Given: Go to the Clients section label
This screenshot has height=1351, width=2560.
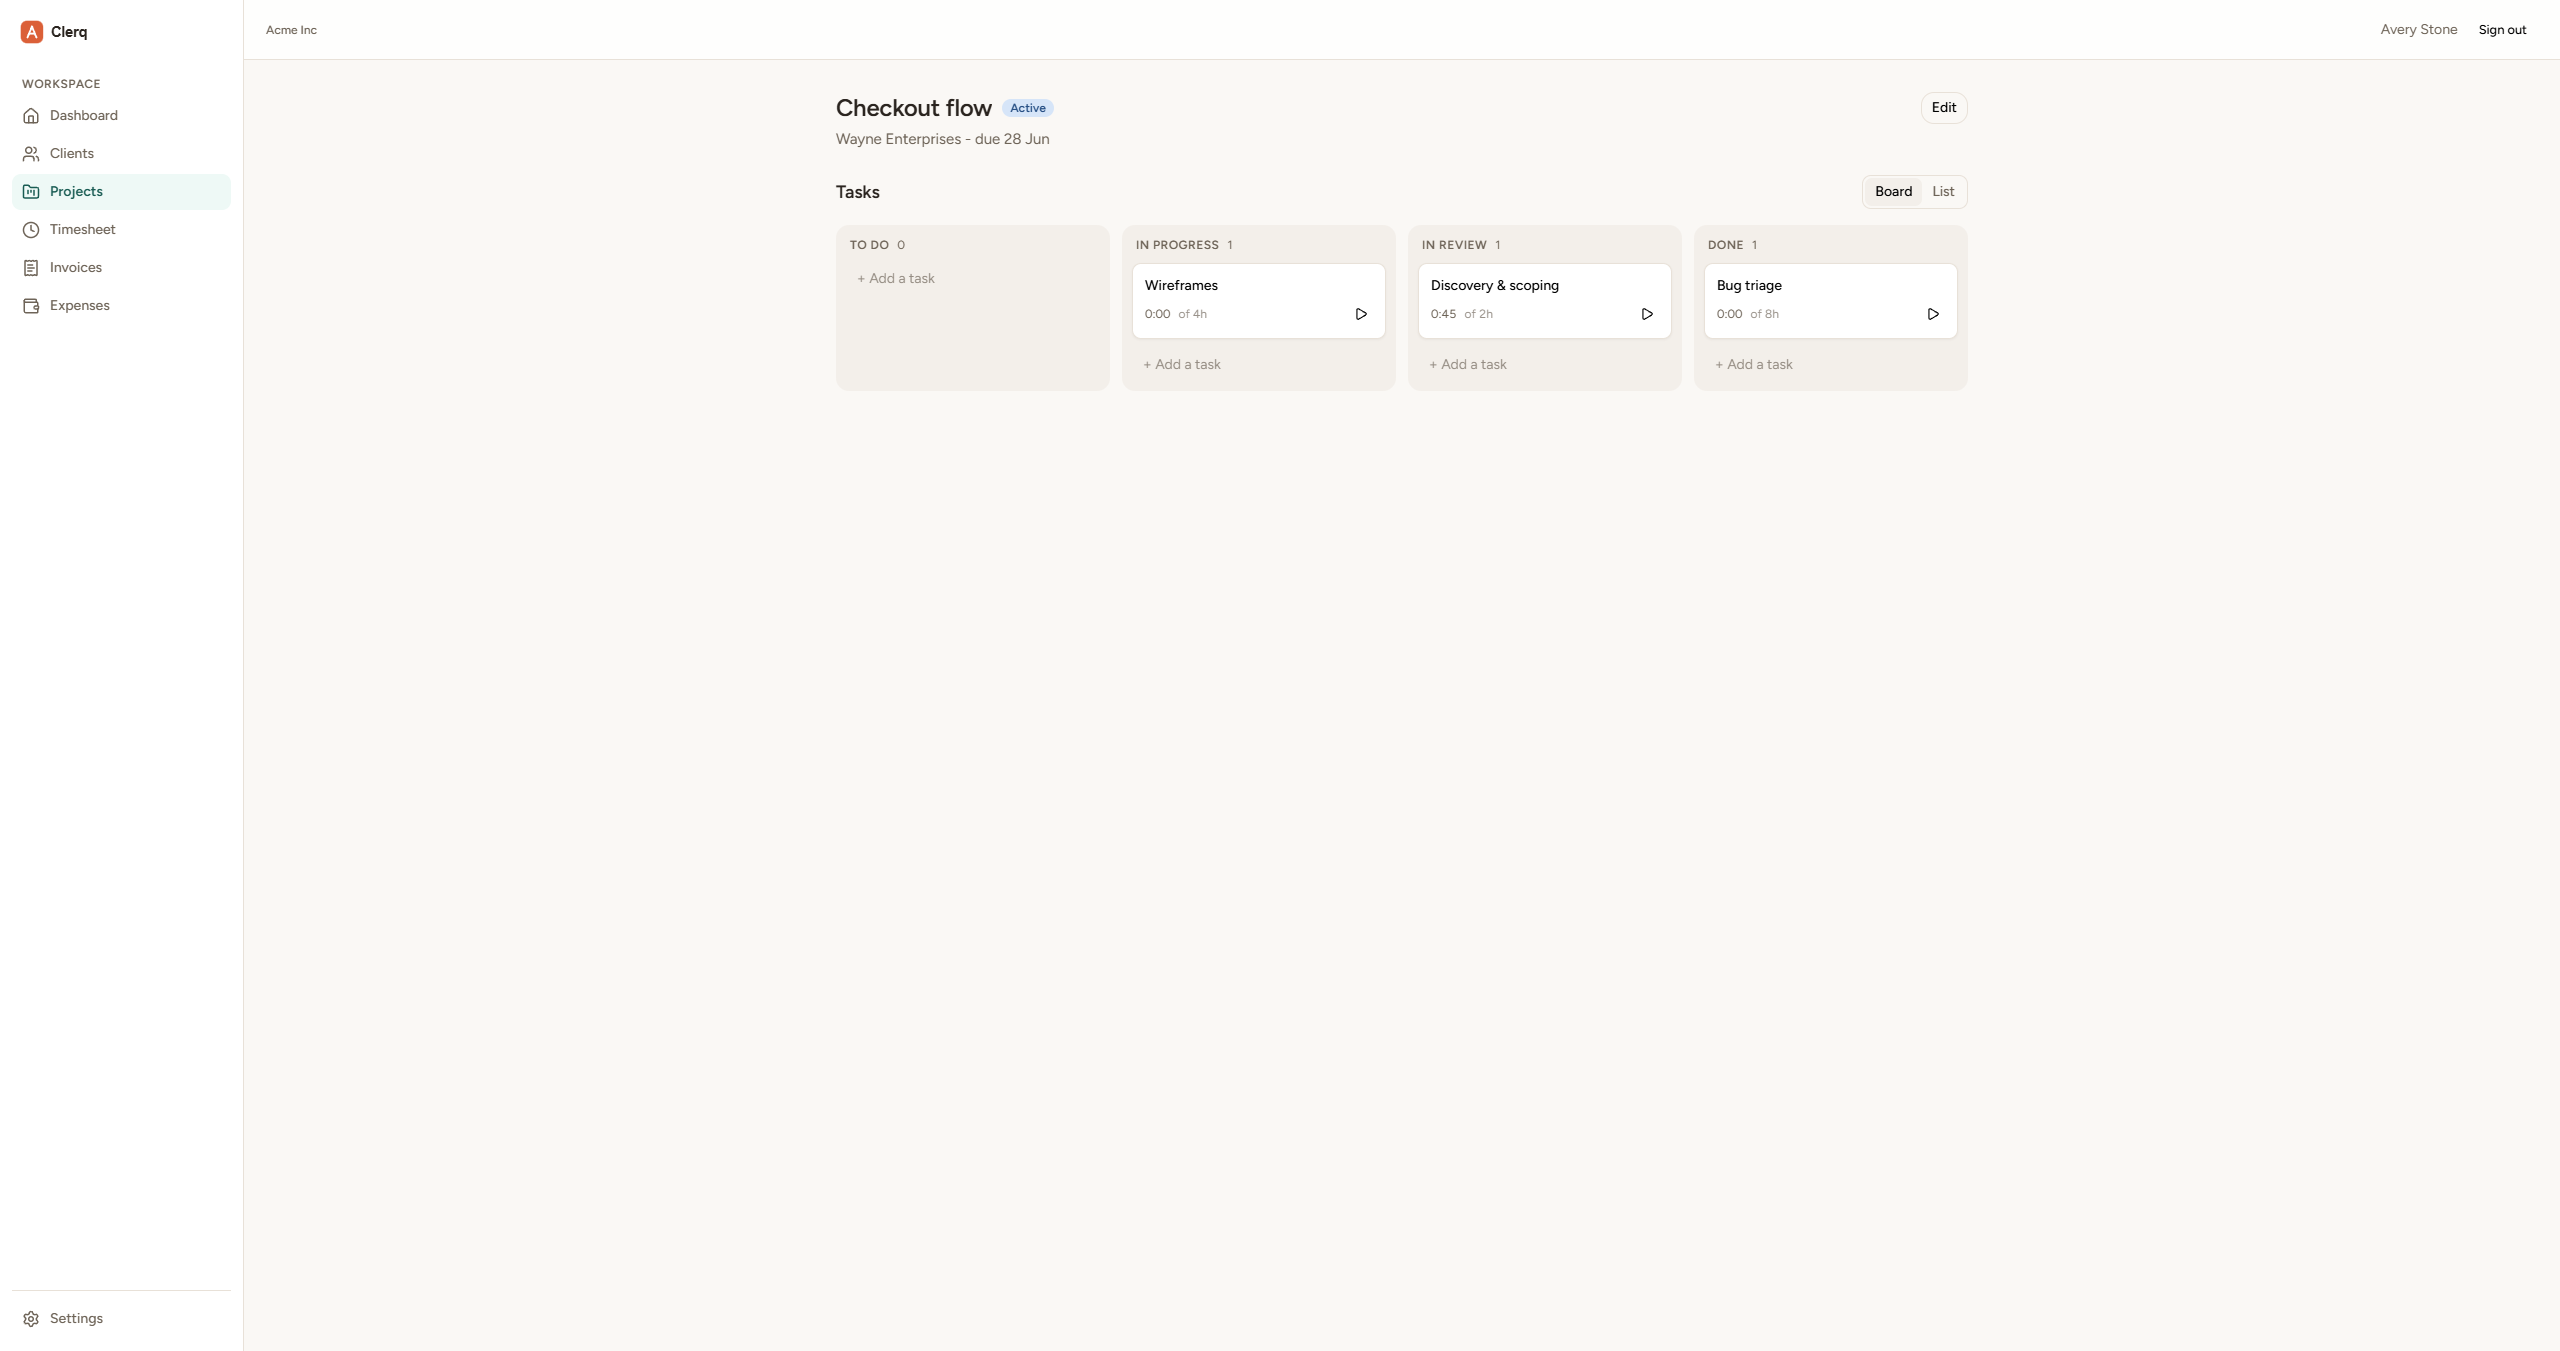Looking at the screenshot, I should click(72, 154).
